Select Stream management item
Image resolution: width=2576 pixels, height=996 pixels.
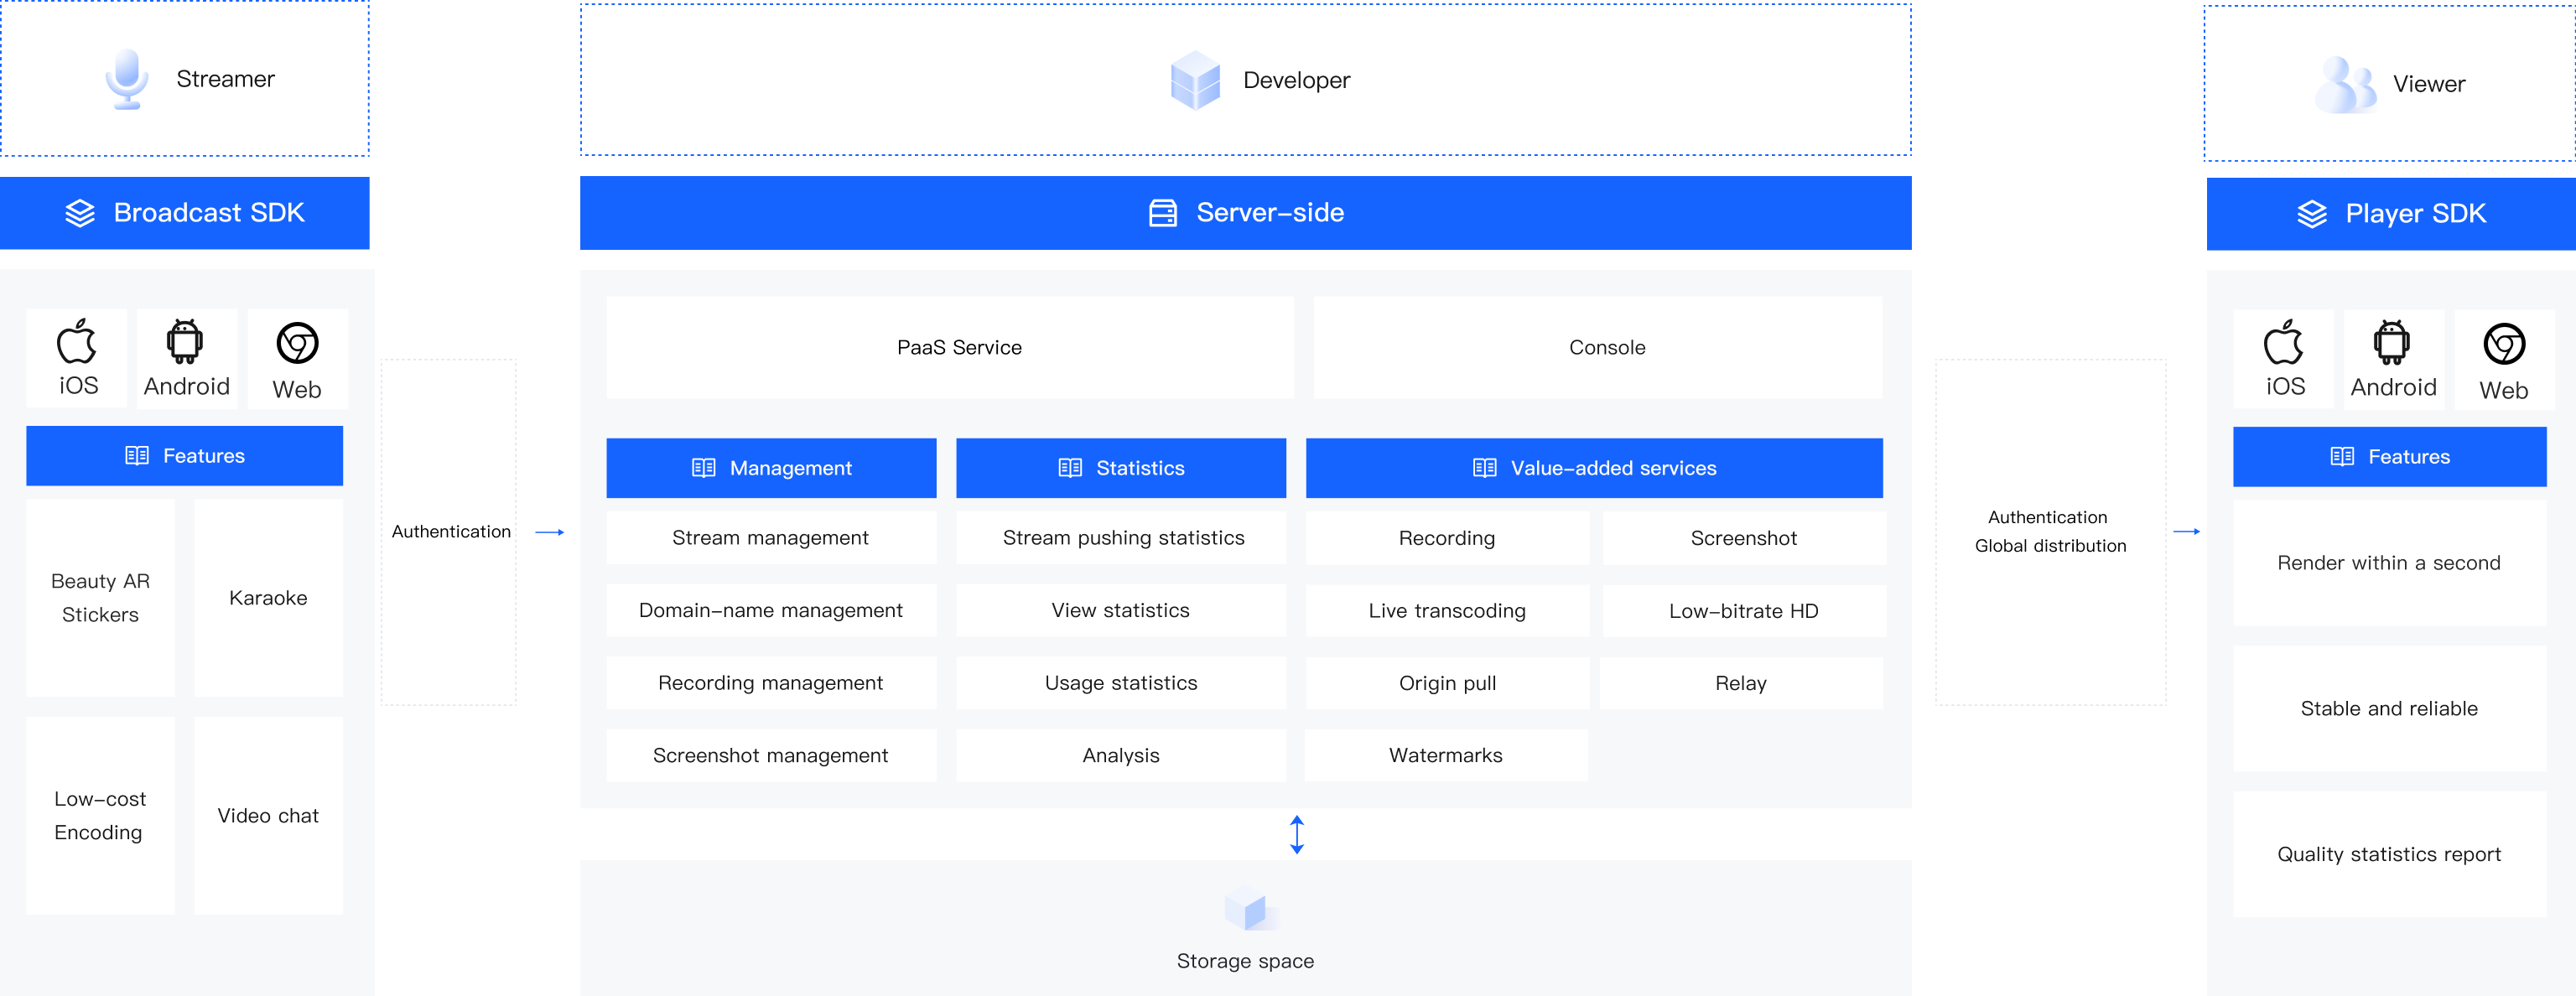coord(770,538)
